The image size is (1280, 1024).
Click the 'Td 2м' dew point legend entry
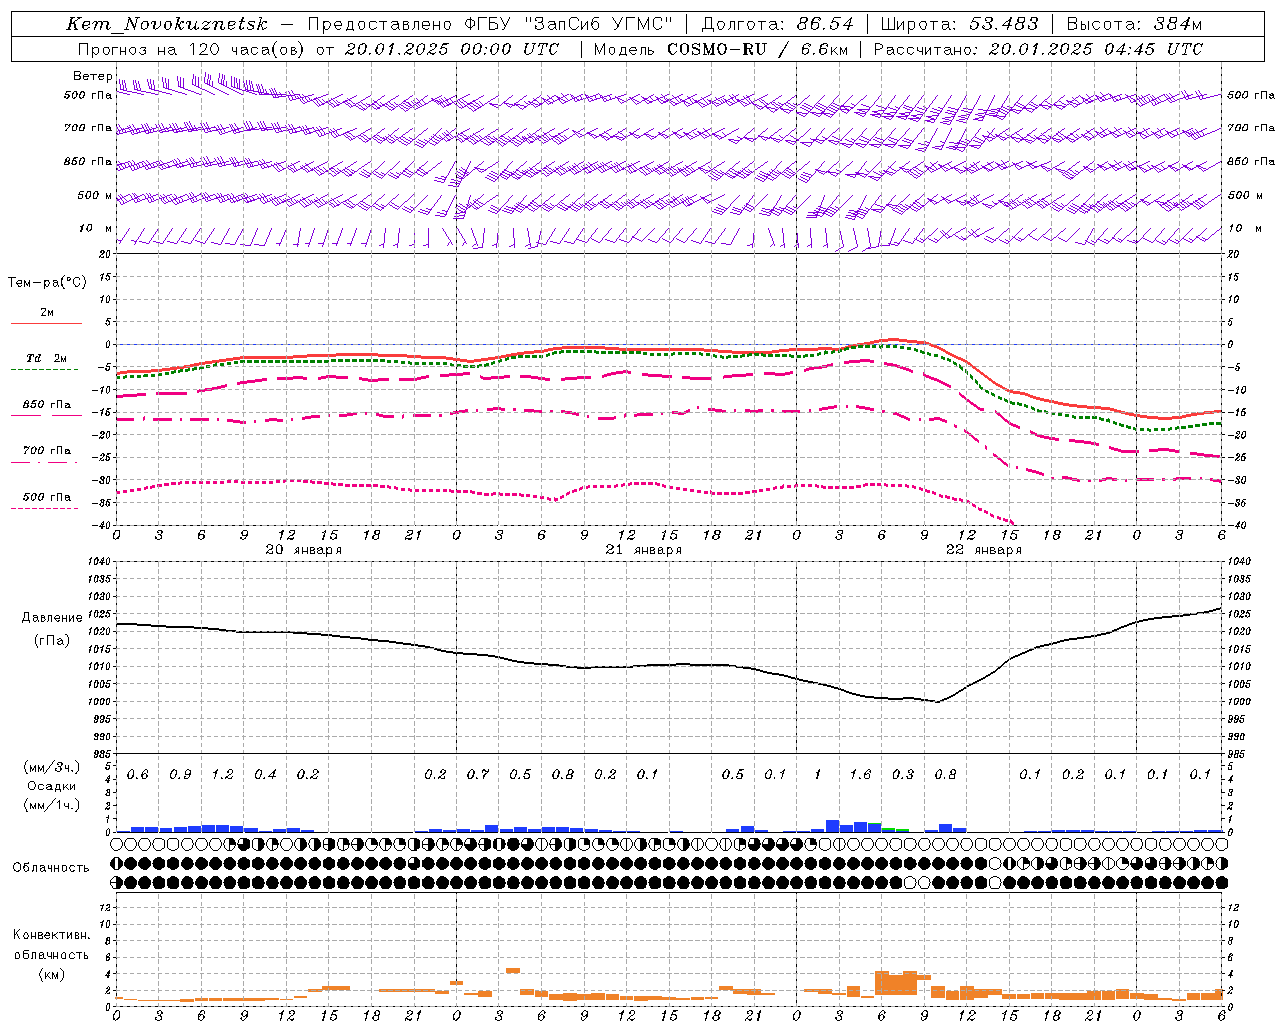[x=47, y=358]
